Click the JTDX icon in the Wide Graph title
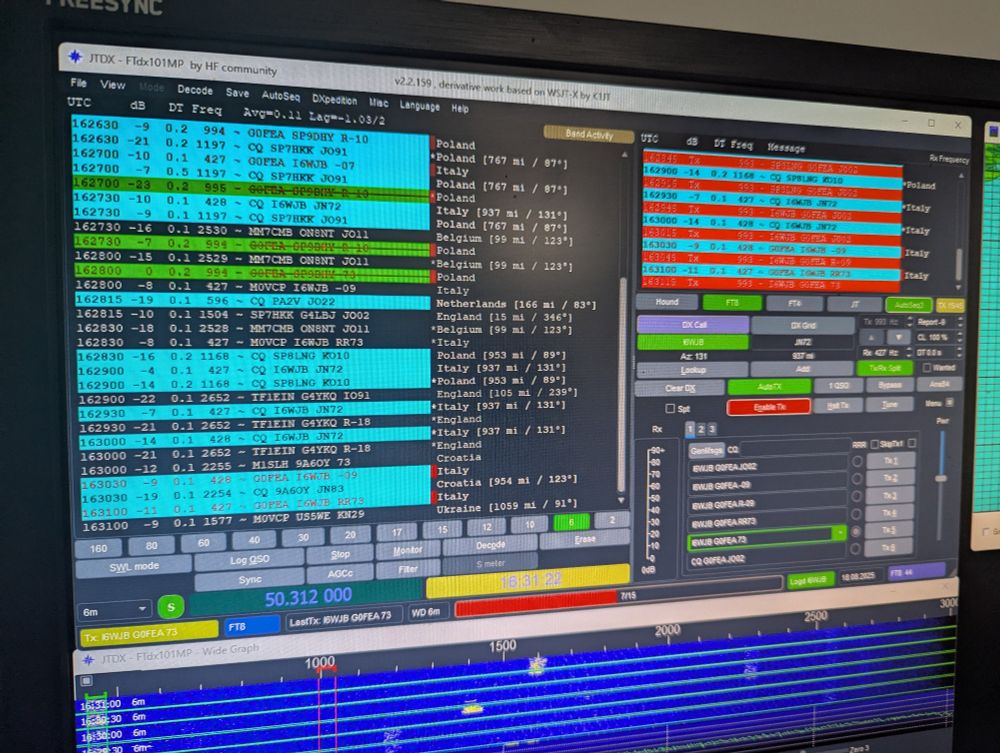1000x753 pixels. [x=89, y=659]
